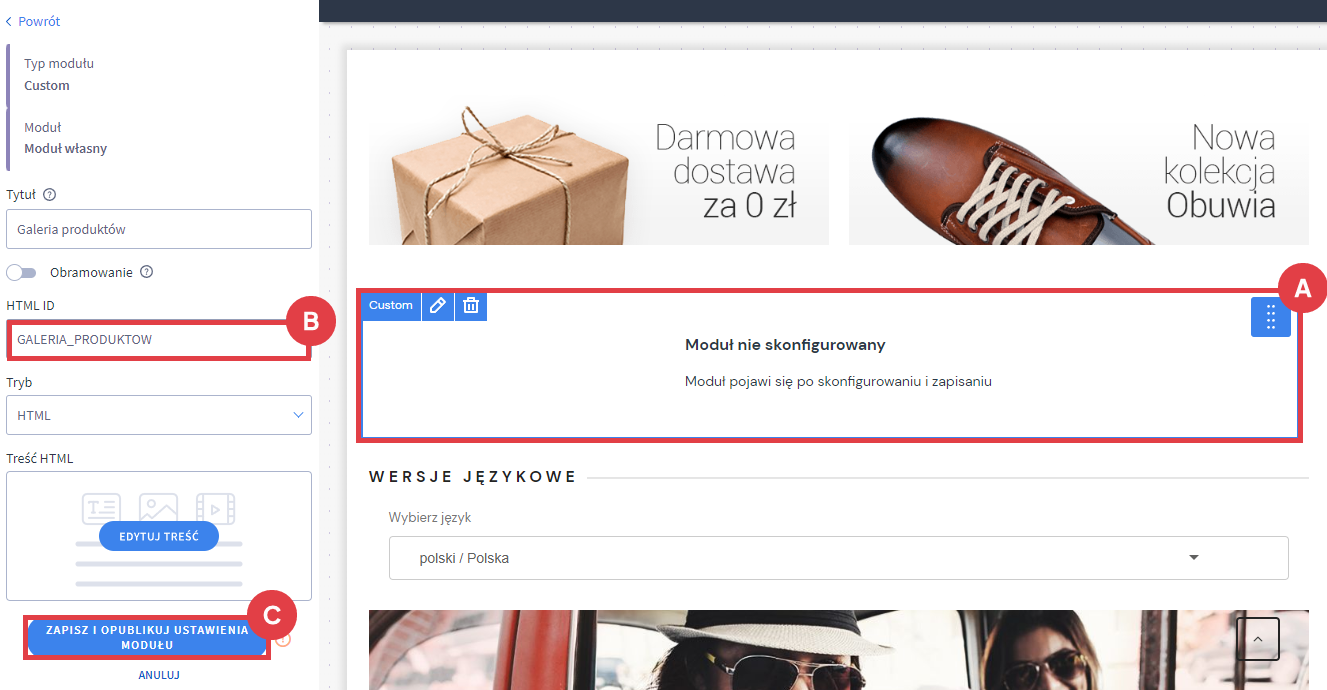Image resolution: width=1327 pixels, height=690 pixels.
Task: Click the info icon beside the save button
Action: [283, 639]
